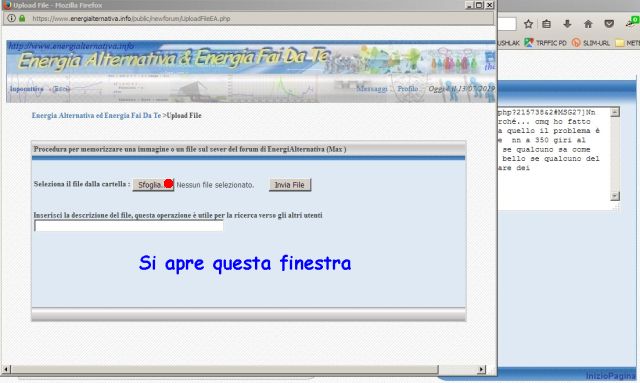Click the site info icon in the address bar
640x383 pixels.
tap(11, 18)
